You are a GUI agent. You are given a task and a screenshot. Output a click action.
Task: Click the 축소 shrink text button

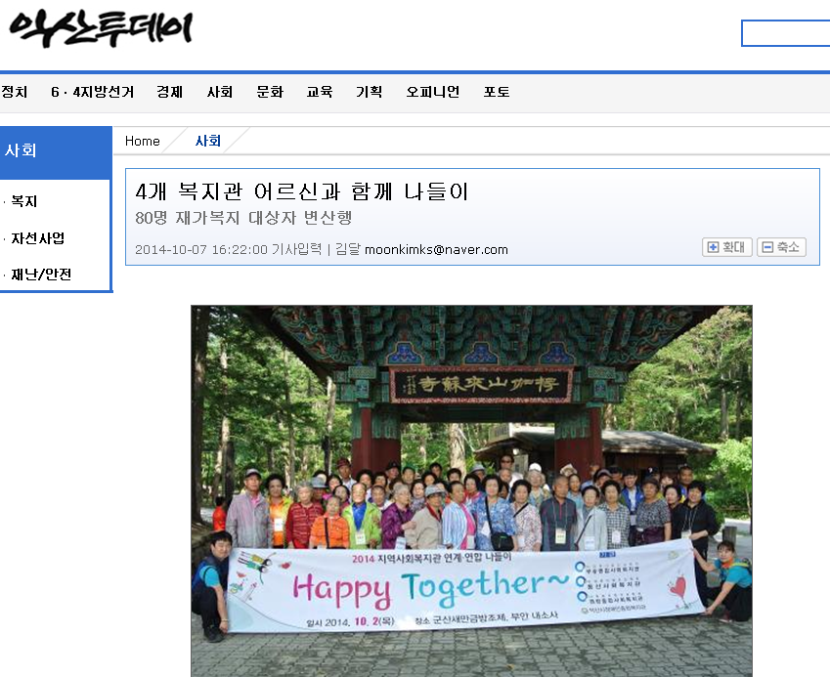tap(781, 247)
